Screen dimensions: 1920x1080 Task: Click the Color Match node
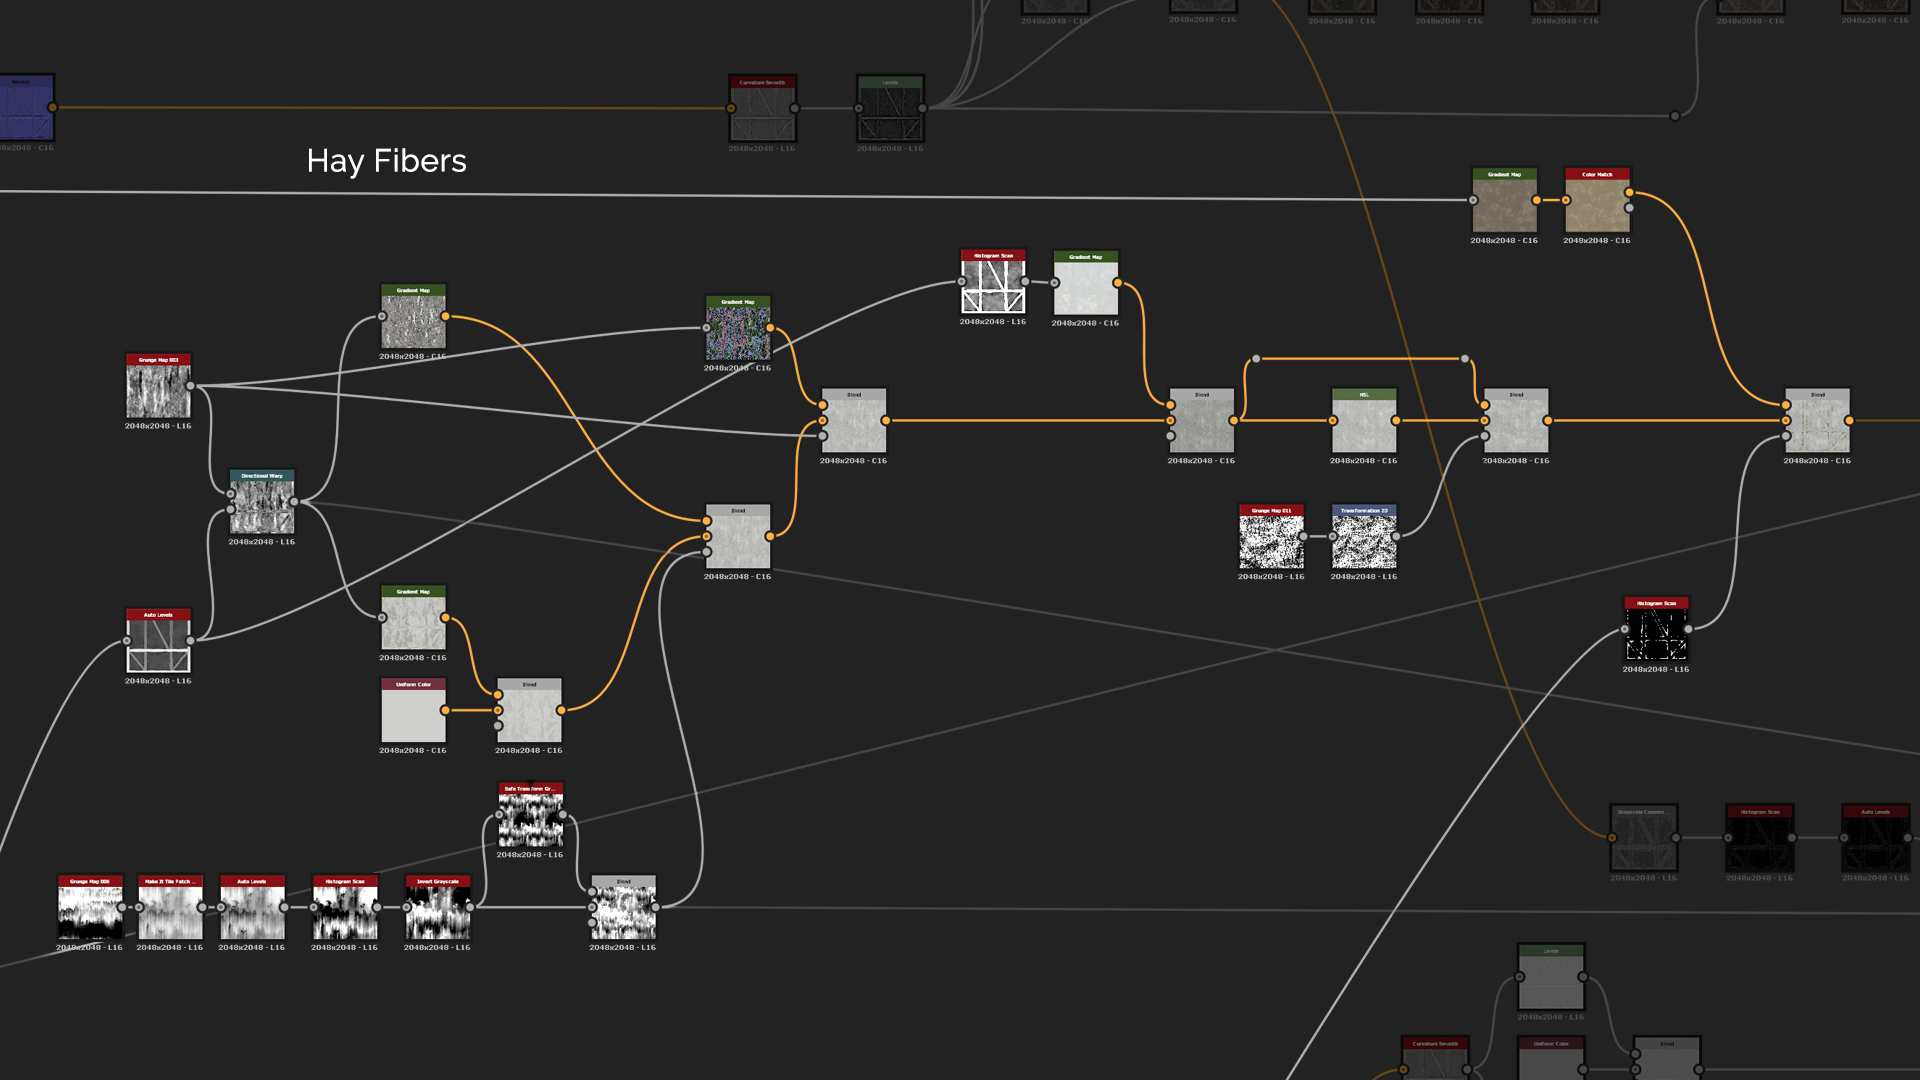[1597, 204]
